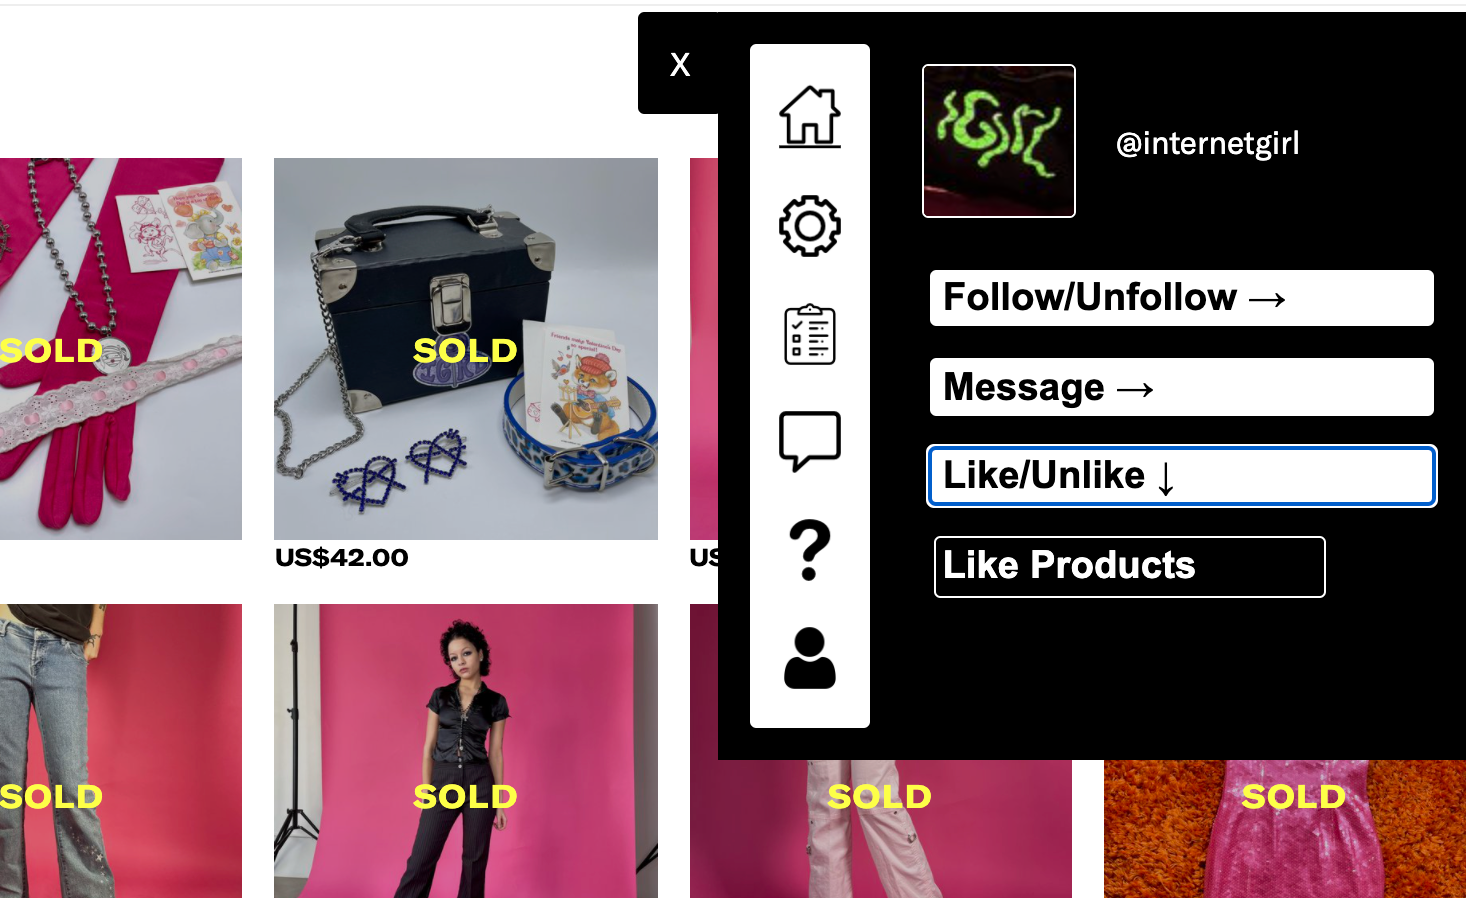This screenshot has width=1466, height=898.
Task: Open the sold black satin outfit listing
Action: (x=466, y=751)
